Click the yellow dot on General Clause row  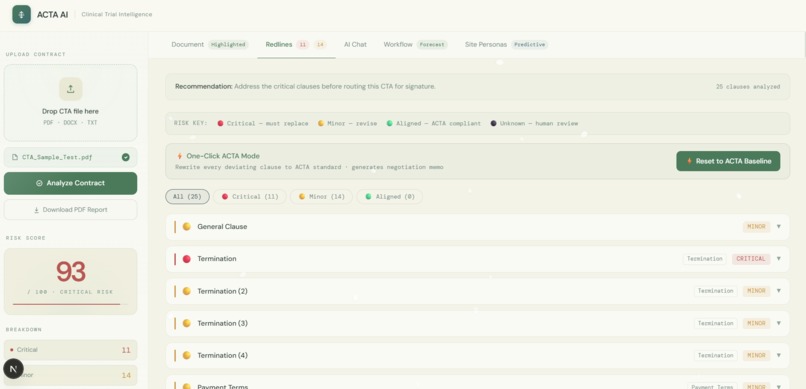point(187,227)
